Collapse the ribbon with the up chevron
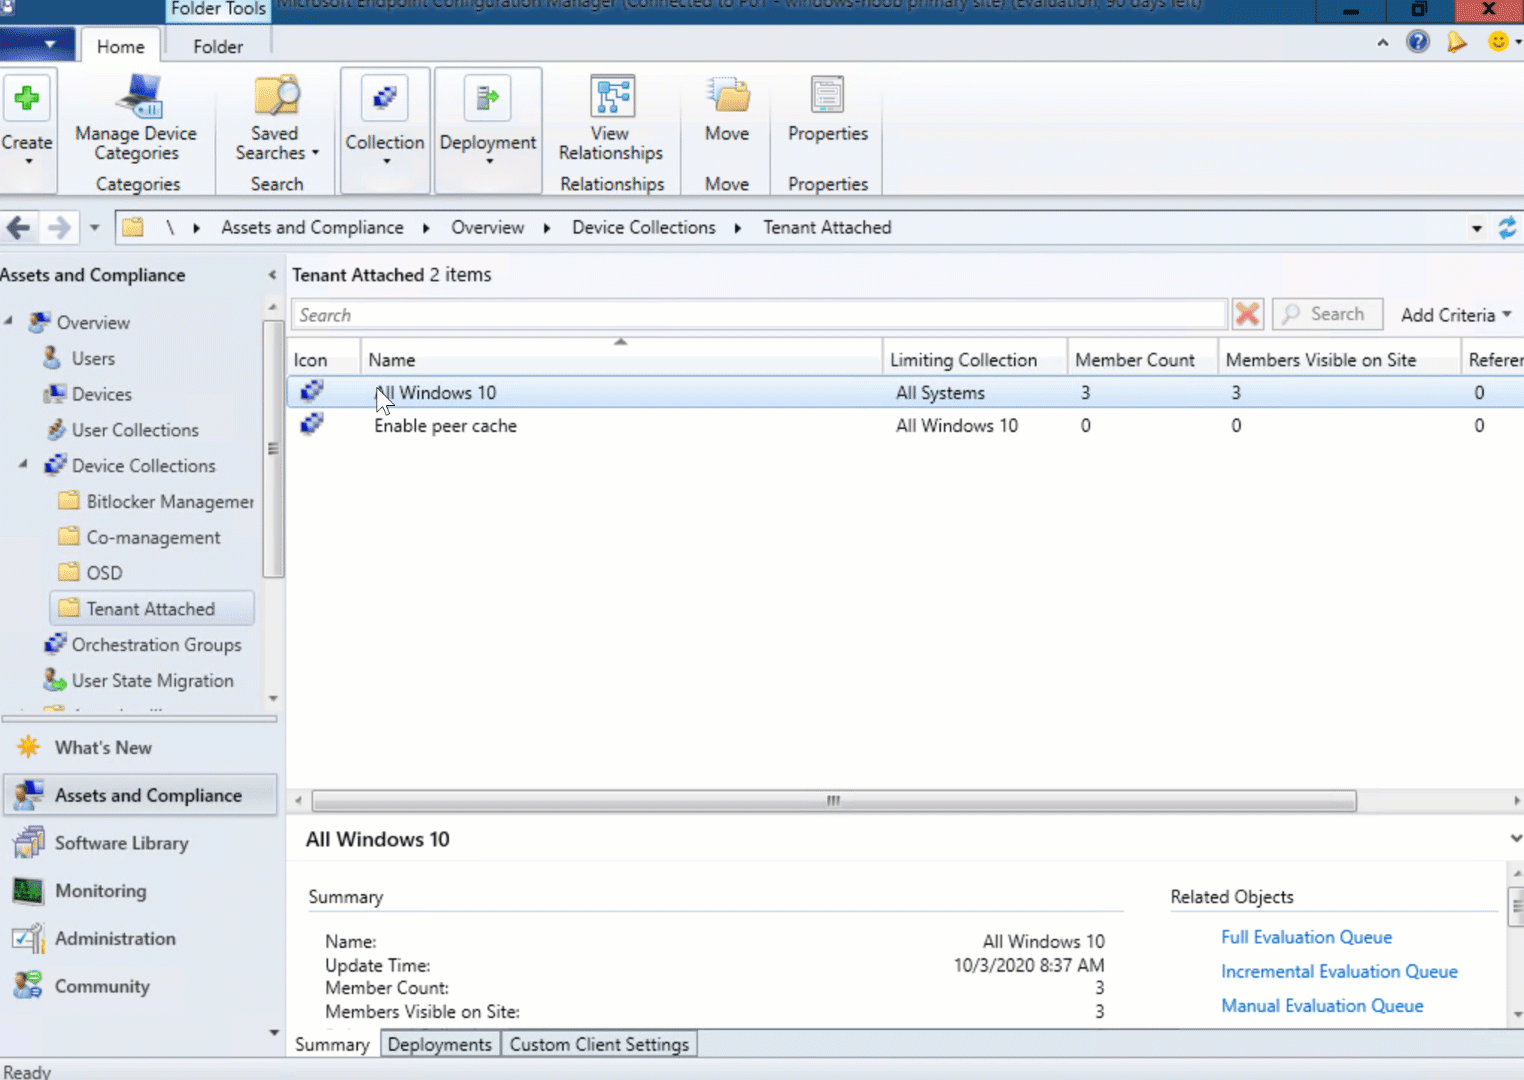The height and width of the screenshot is (1080, 1524). pos(1382,43)
